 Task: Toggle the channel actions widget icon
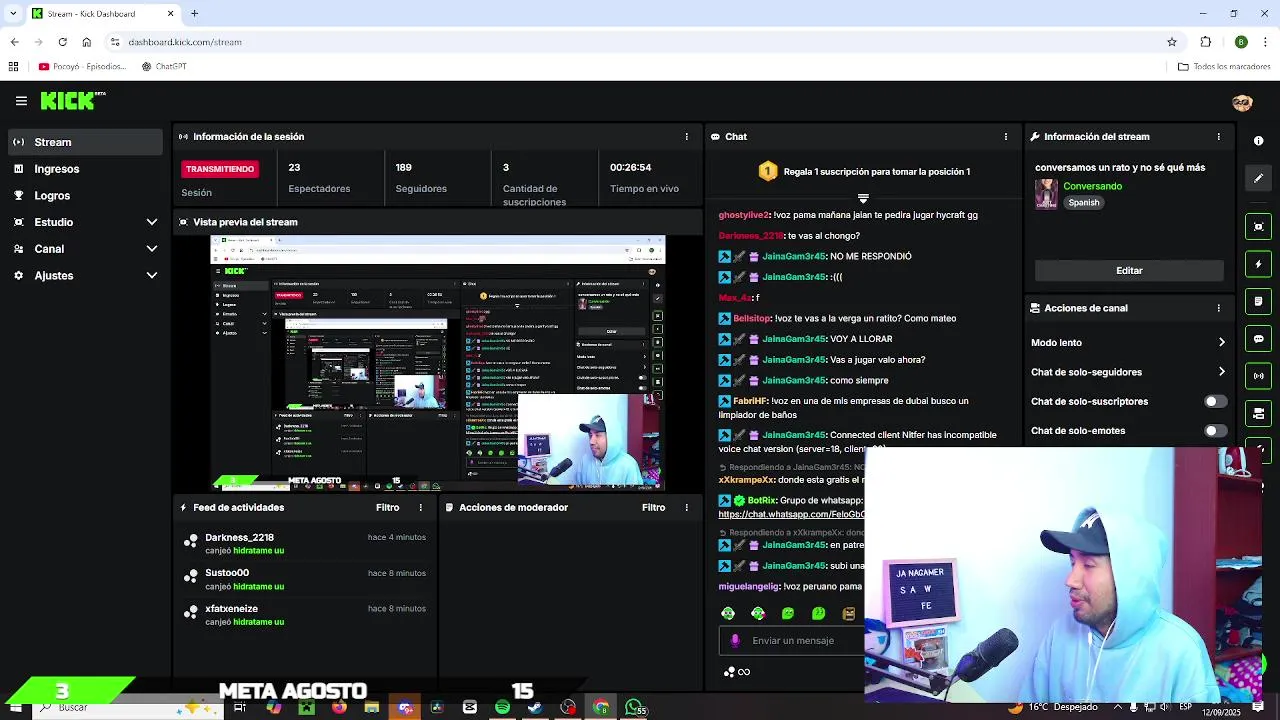(x=1259, y=413)
